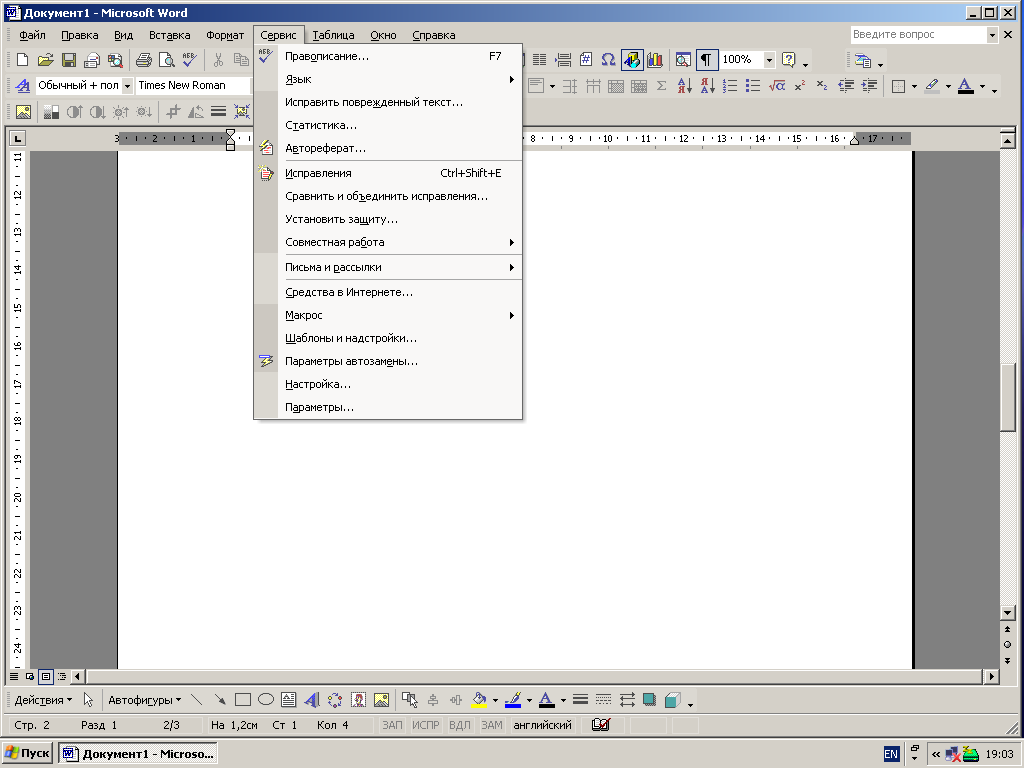Image resolution: width=1024 pixels, height=768 pixels.
Task: Switch to Outline view button
Action: pos(62,677)
